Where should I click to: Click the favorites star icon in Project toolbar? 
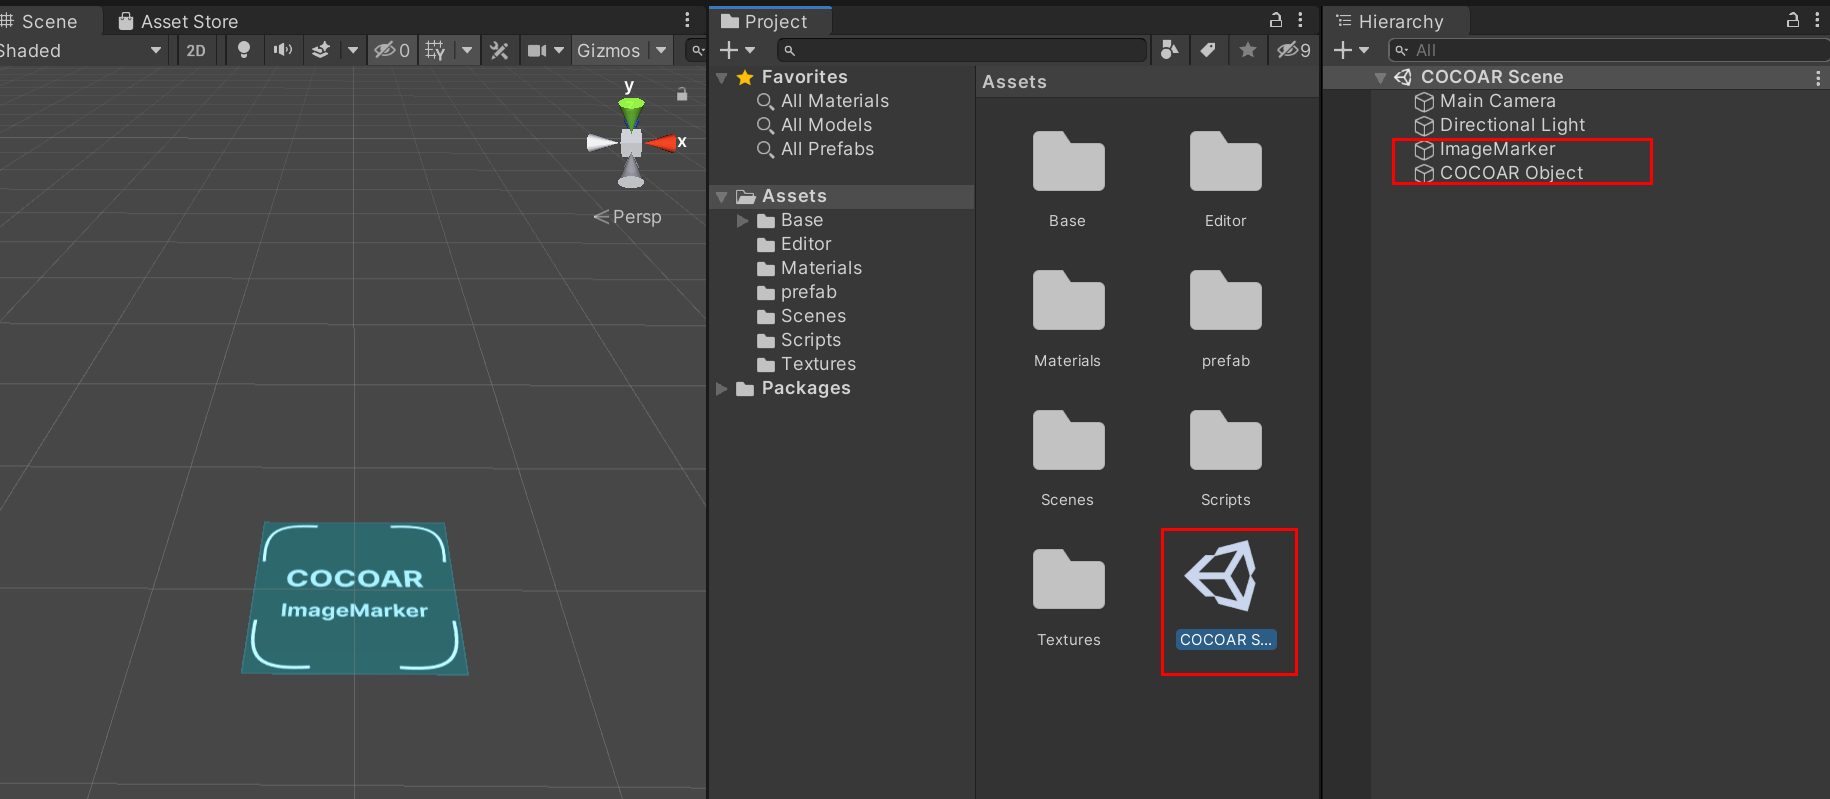coord(1248,50)
